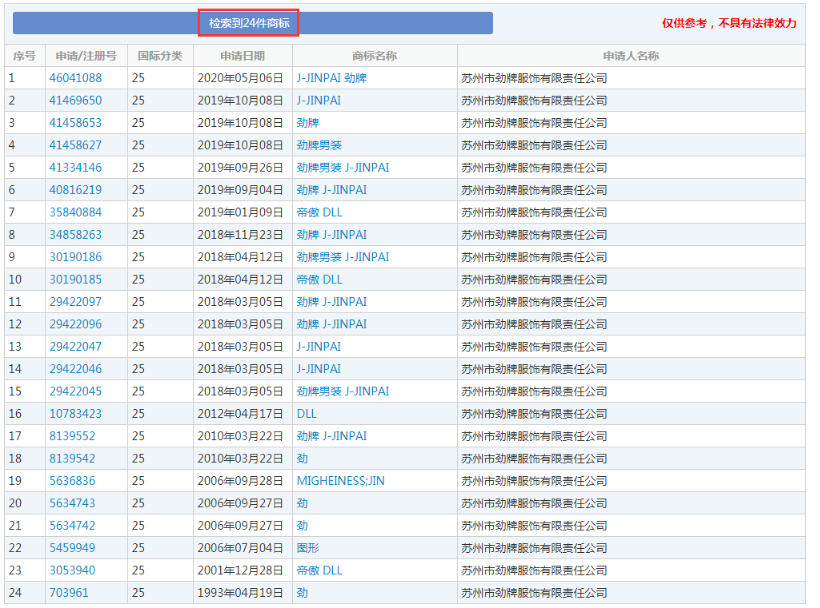Click application number 41334146
Viewport: 820px width, 608px height.
pyautogui.click(x=75, y=167)
